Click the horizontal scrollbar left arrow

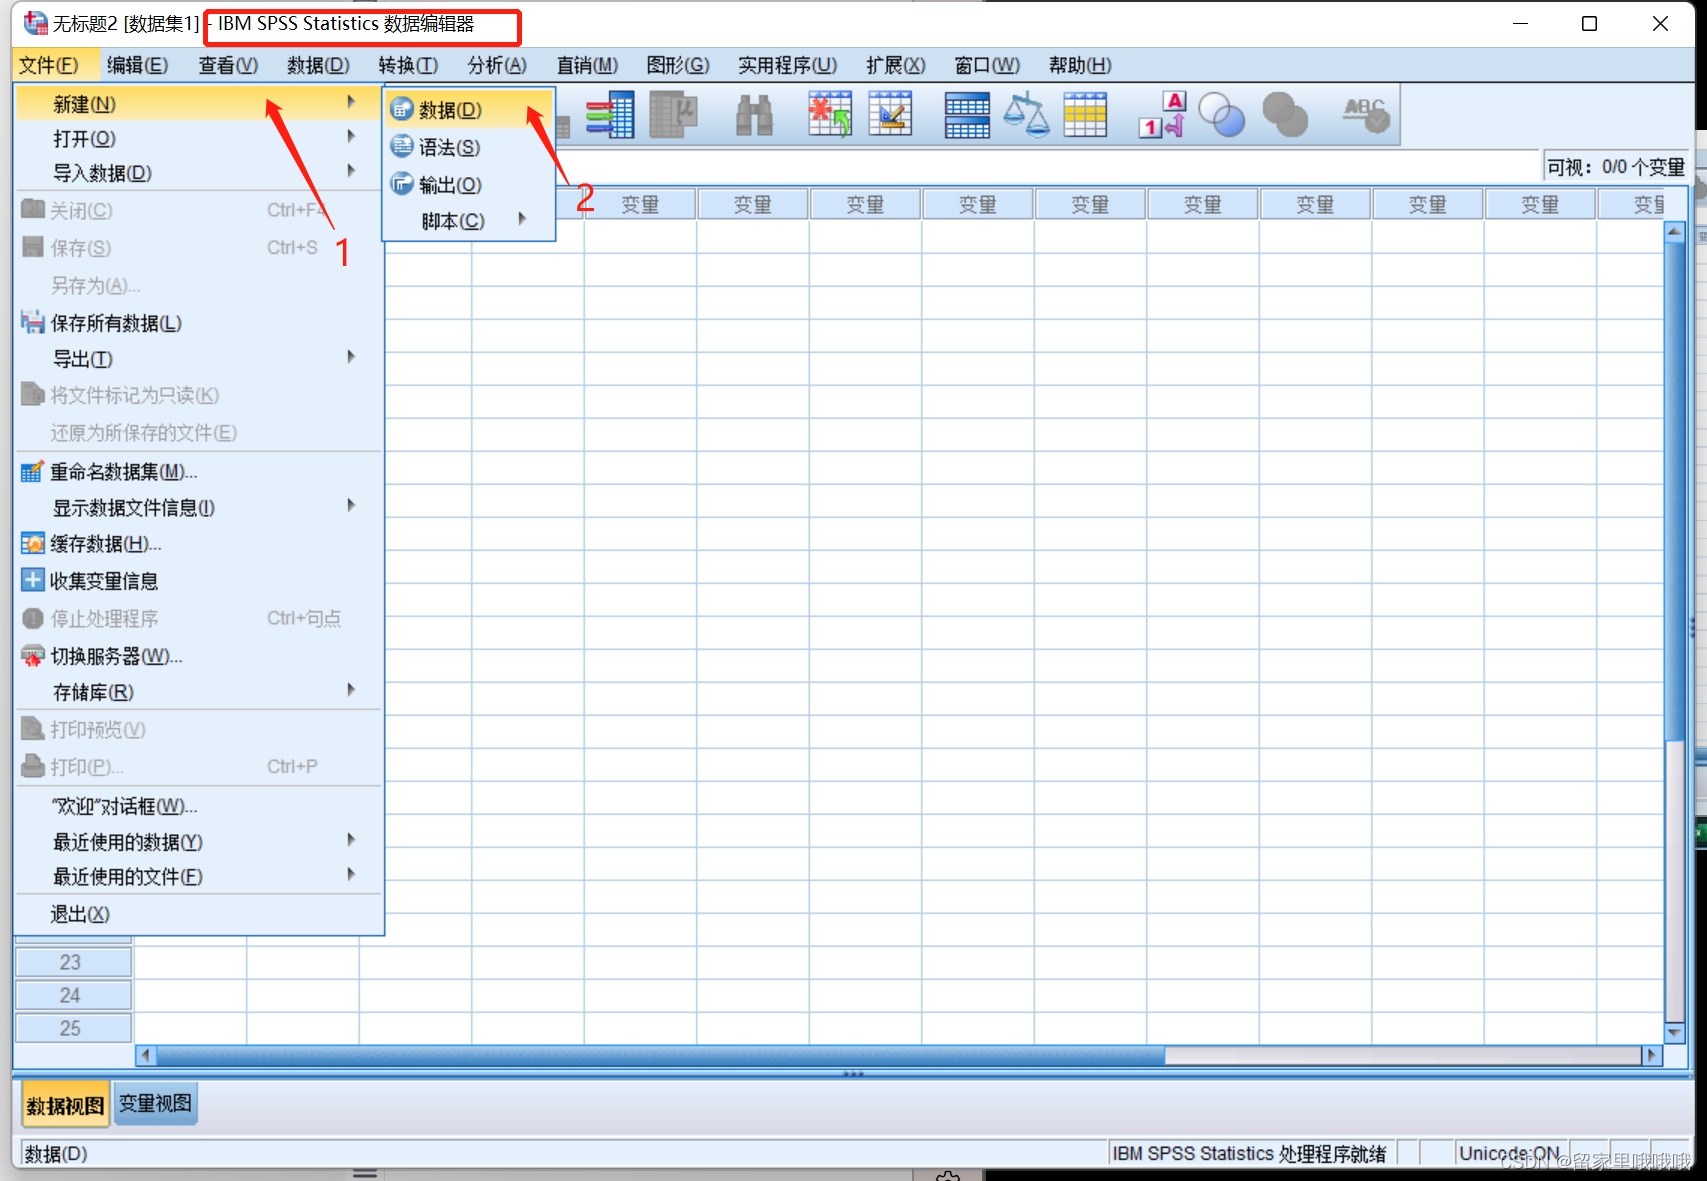pos(146,1055)
